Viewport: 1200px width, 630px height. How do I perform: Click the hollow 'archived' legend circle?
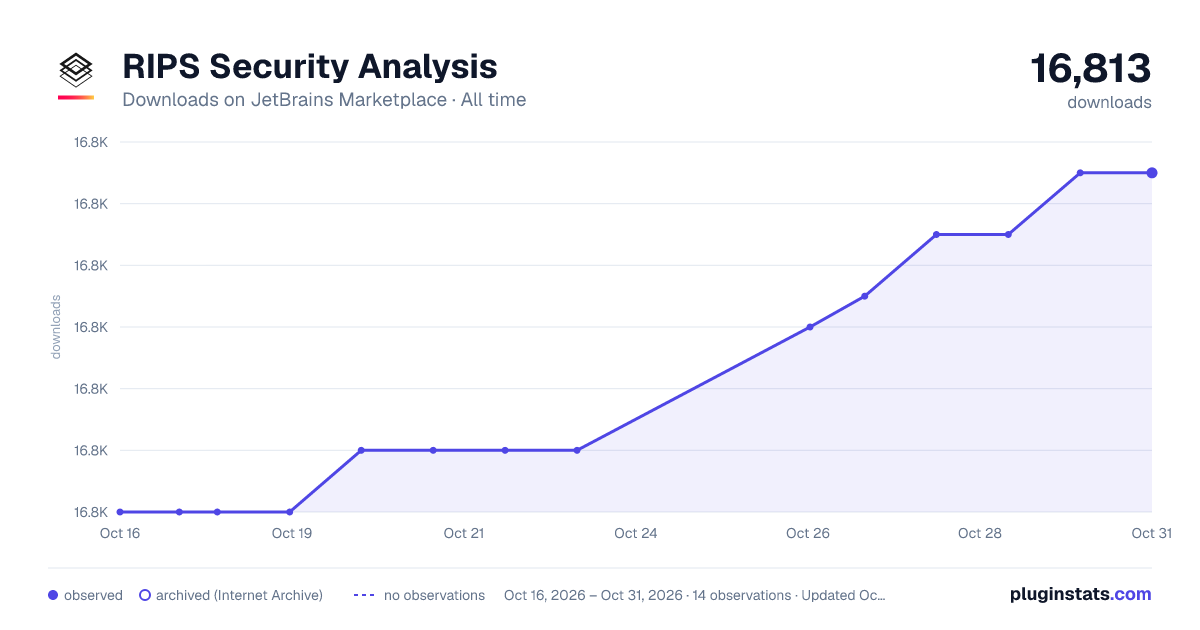pos(145,595)
